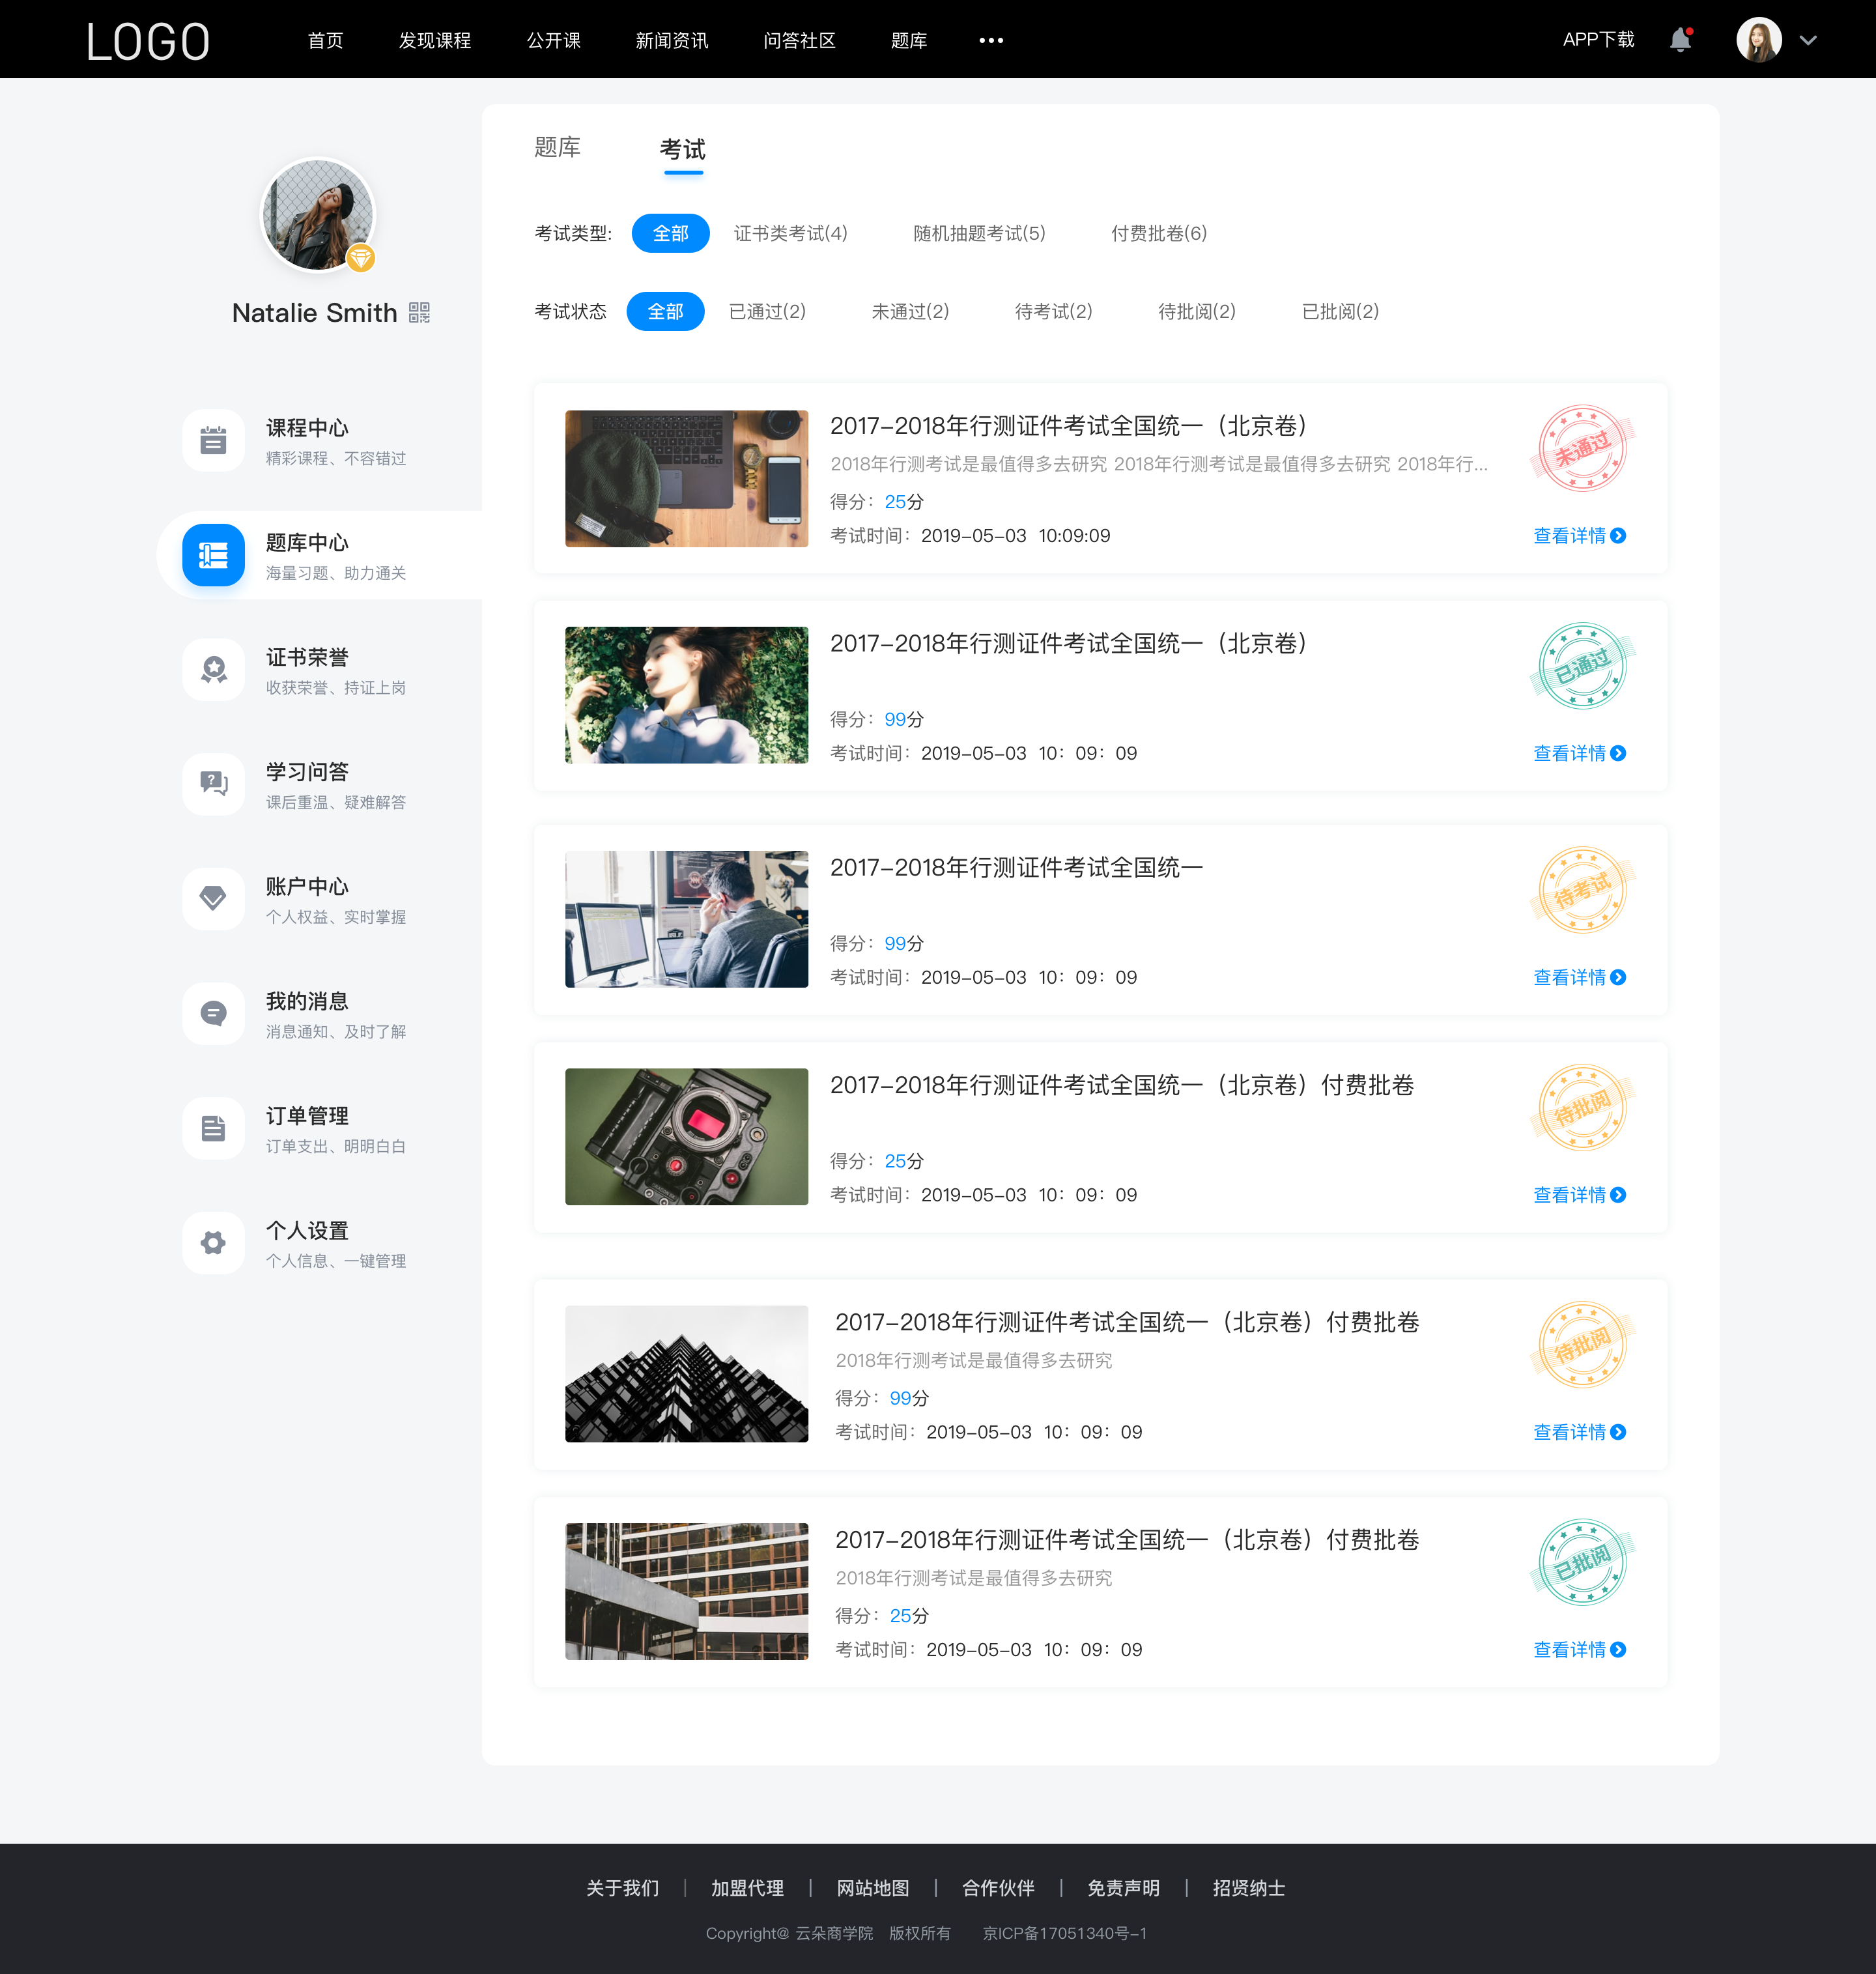This screenshot has height=1974, width=1876.
Task: Click notification bell icon in header
Action: 1686,39
